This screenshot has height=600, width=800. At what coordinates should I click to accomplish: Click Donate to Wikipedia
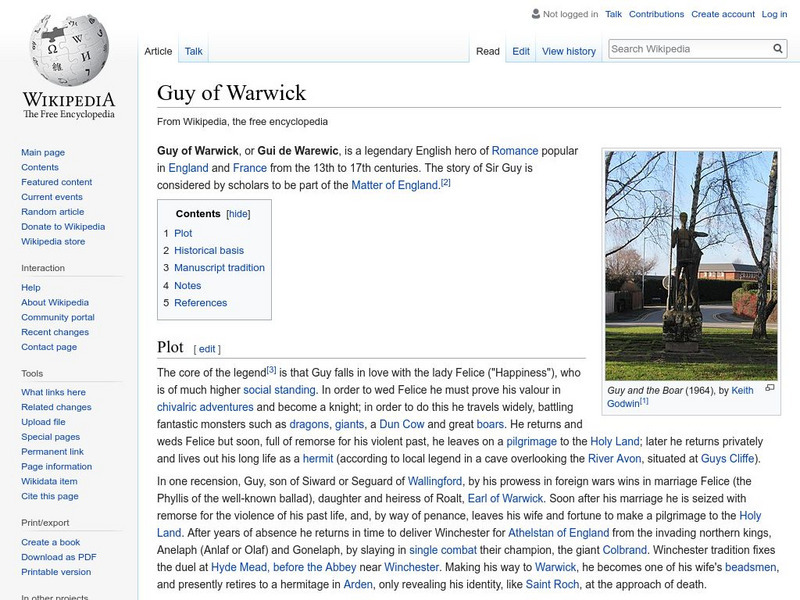point(63,227)
